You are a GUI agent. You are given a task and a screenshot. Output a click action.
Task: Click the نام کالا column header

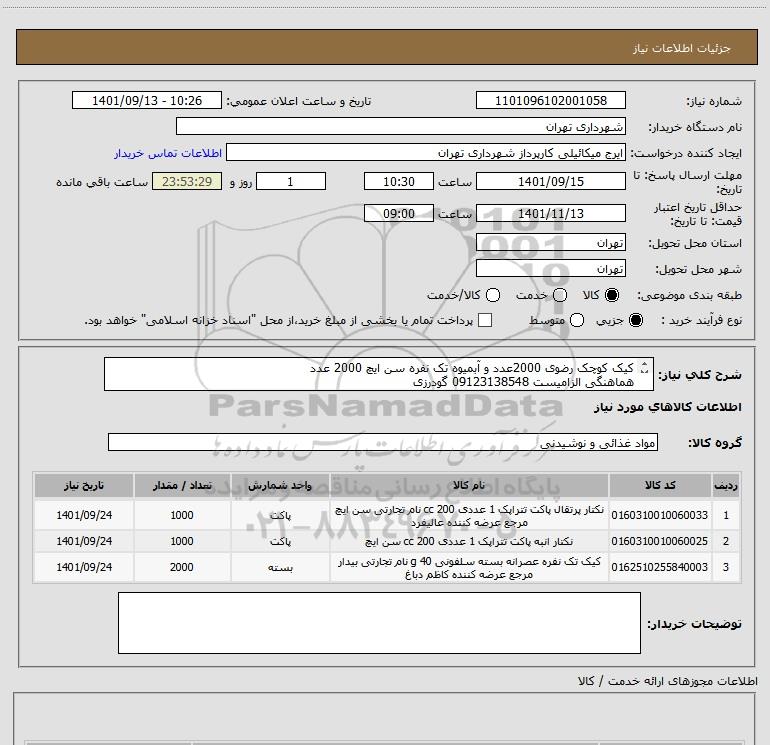point(469,486)
